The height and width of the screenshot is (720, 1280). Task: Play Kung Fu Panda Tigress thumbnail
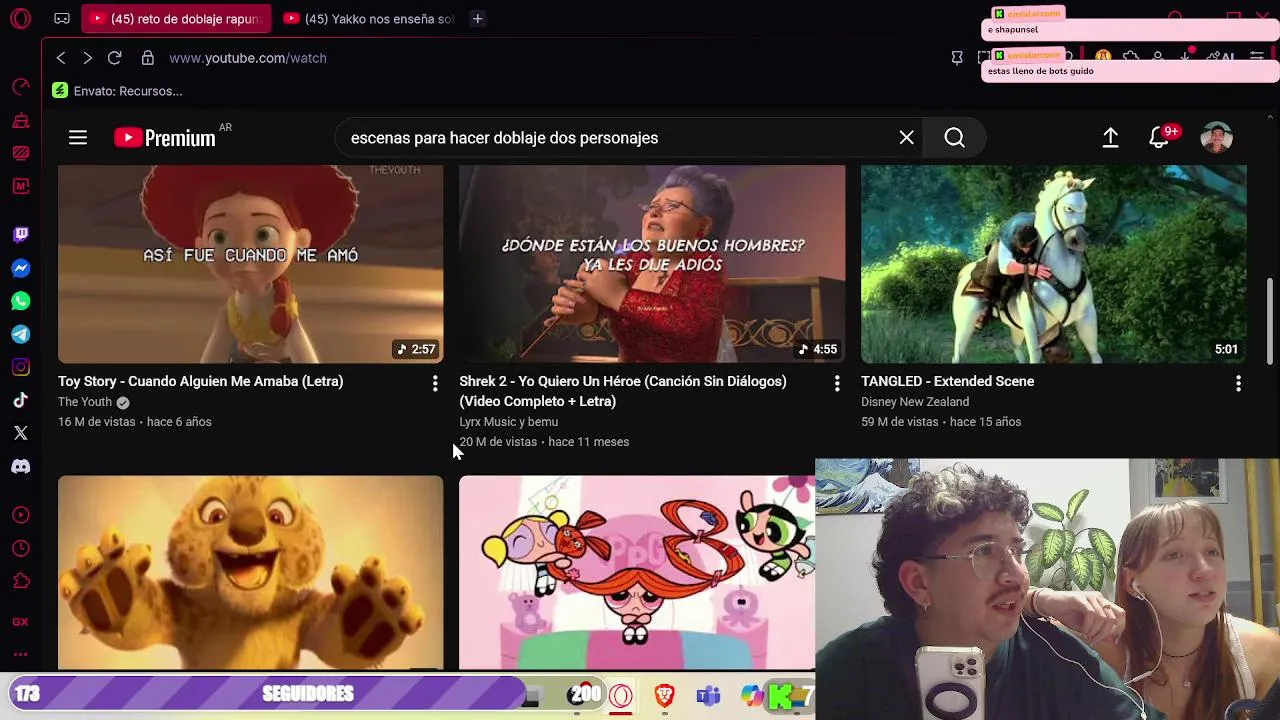(250, 572)
